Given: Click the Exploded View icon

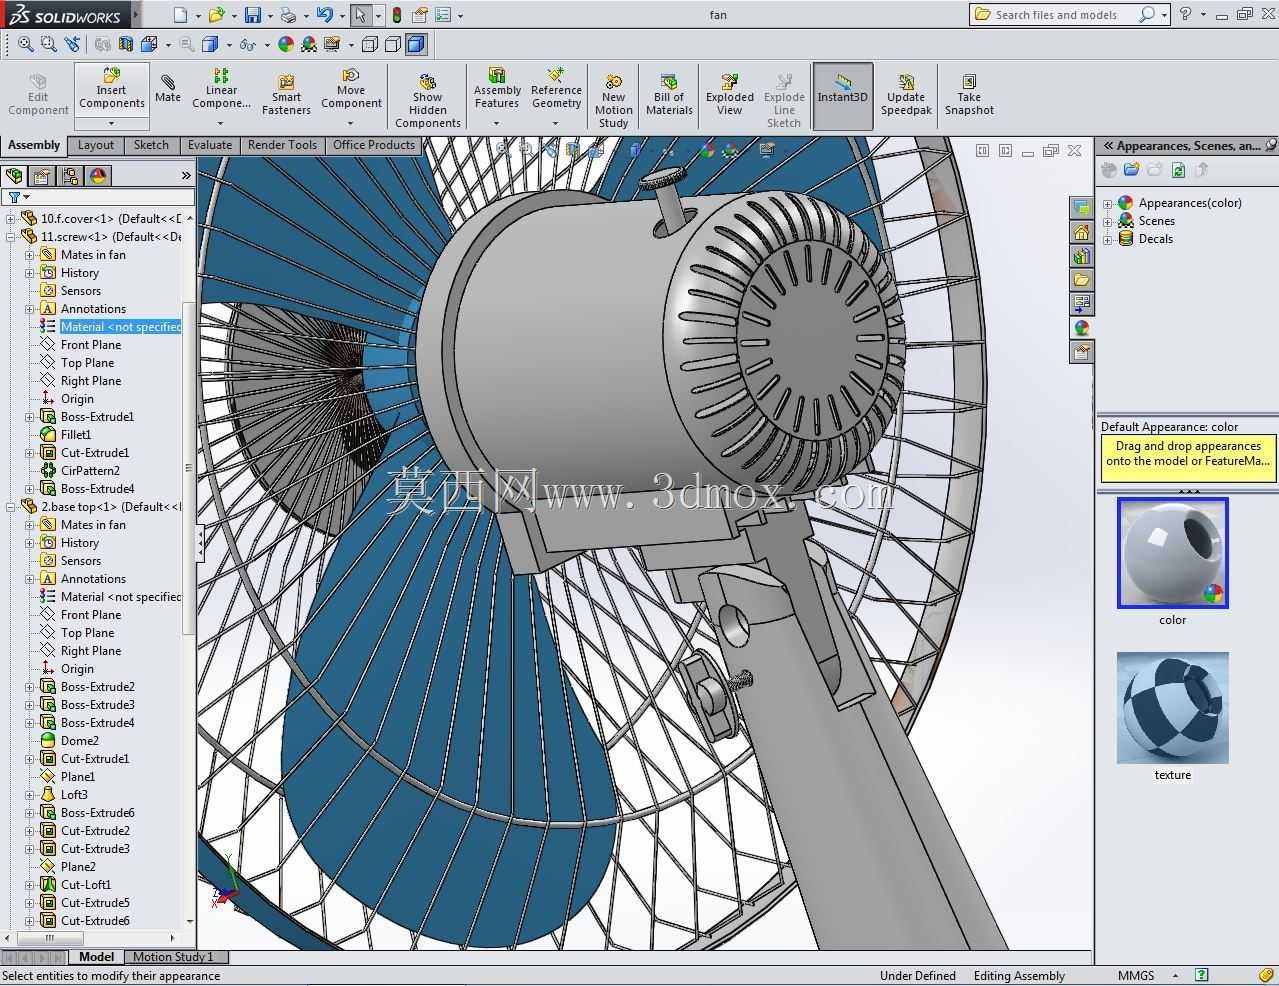Looking at the screenshot, I should coord(730,95).
